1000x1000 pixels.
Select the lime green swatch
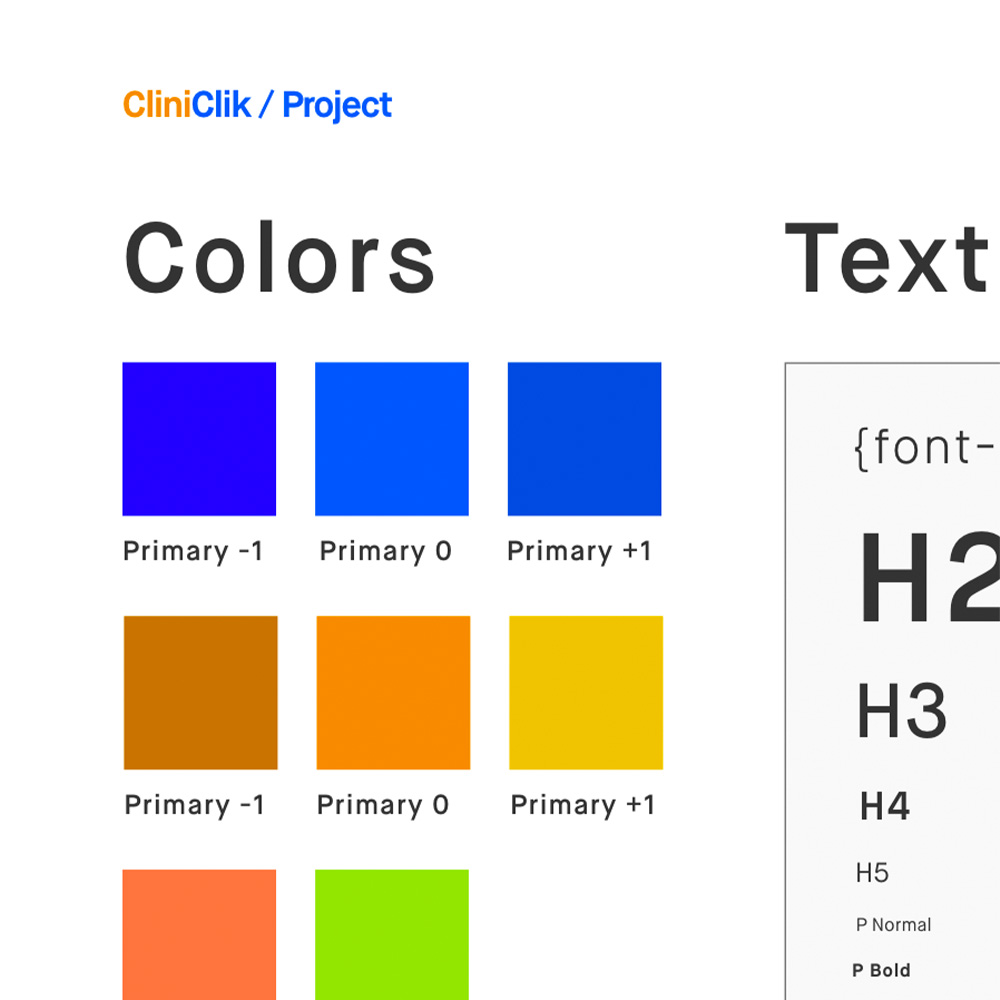(392, 934)
